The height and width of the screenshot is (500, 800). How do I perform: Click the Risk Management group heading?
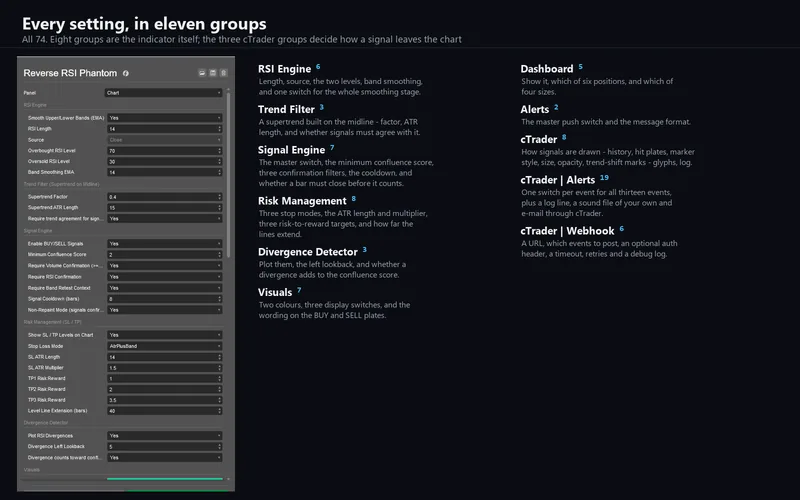point(302,201)
